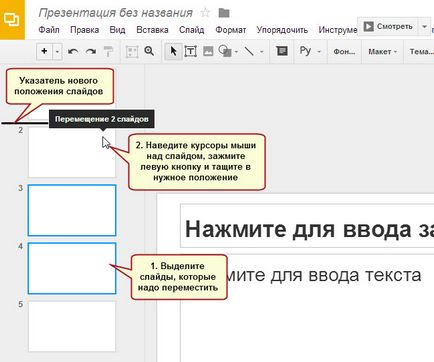Click the undo arrow icon
The height and width of the screenshot is (362, 434).
pos(73,51)
